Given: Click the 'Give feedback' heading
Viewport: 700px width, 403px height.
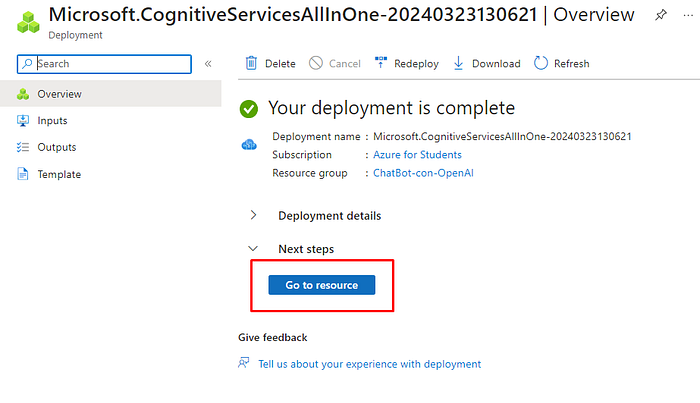Looking at the screenshot, I should point(273,337).
